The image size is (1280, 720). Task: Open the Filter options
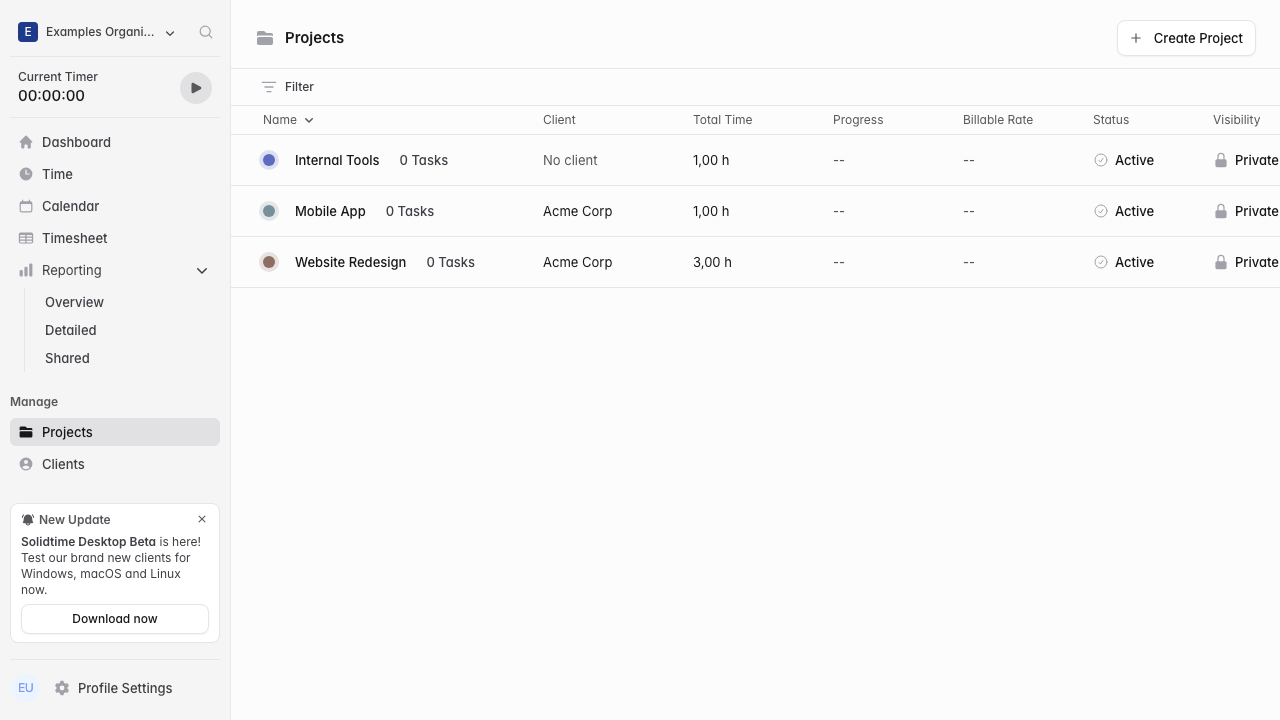[x=288, y=87]
